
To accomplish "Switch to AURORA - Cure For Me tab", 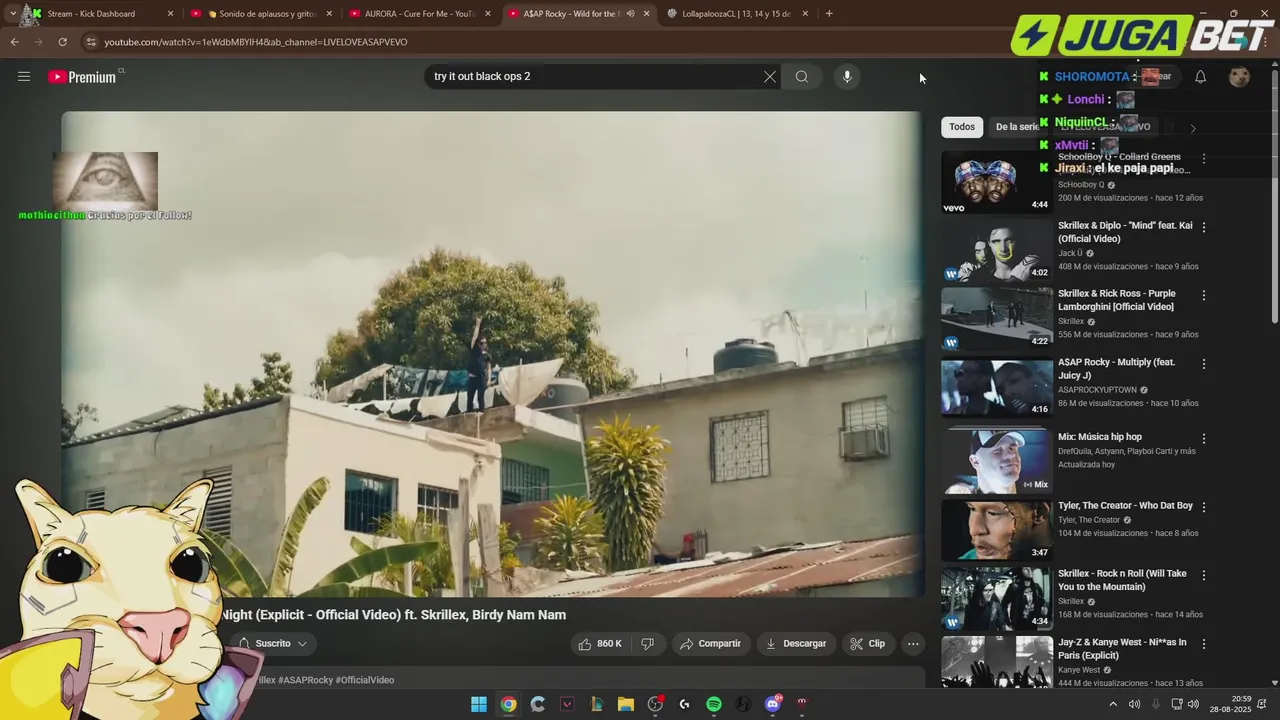I will pos(419,14).
